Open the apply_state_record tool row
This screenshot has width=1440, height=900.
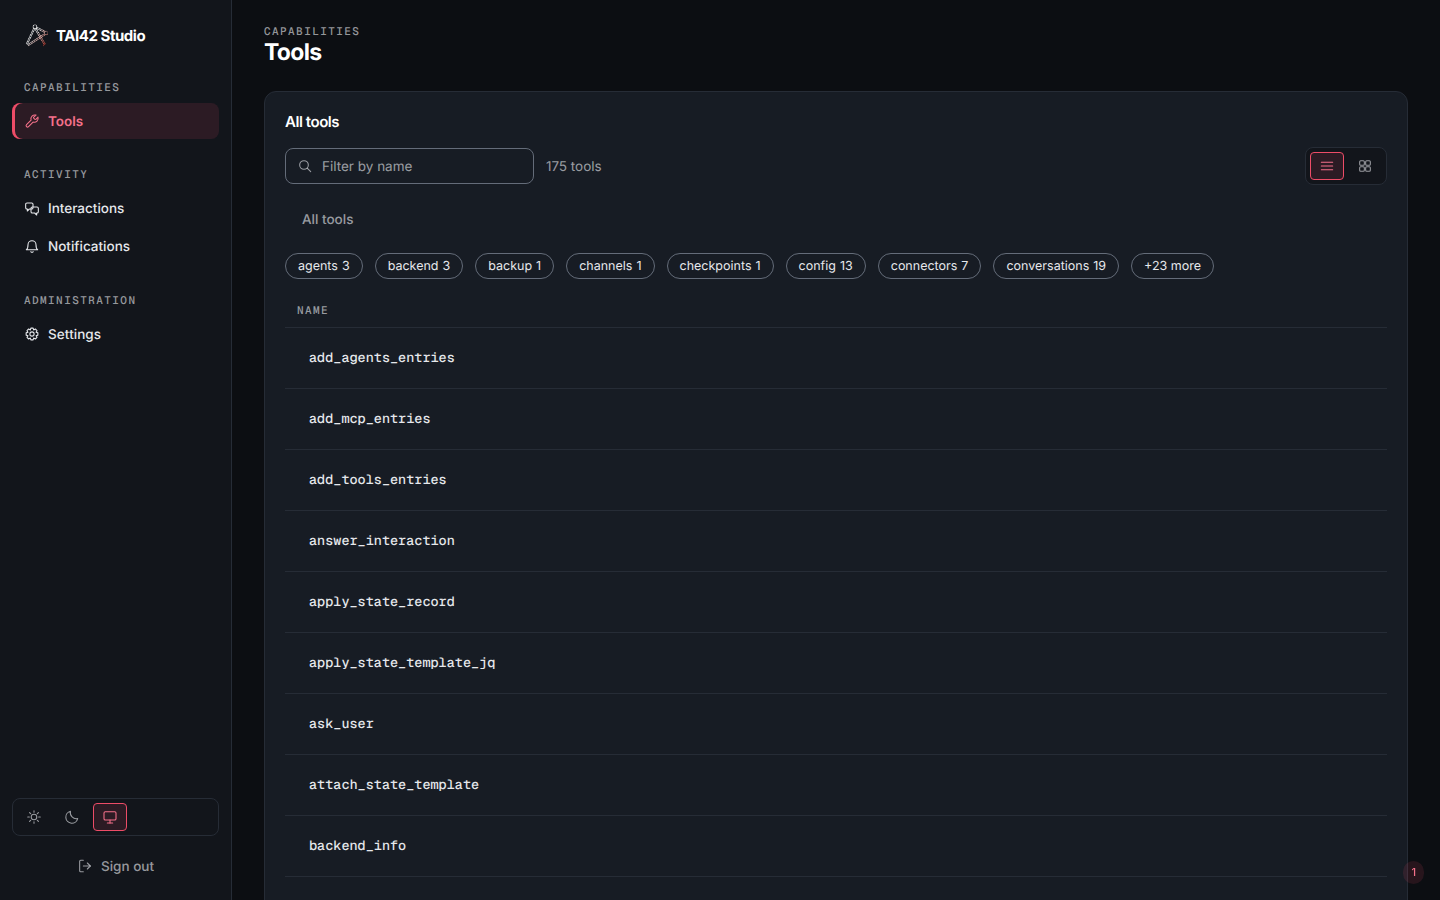[x=836, y=602]
